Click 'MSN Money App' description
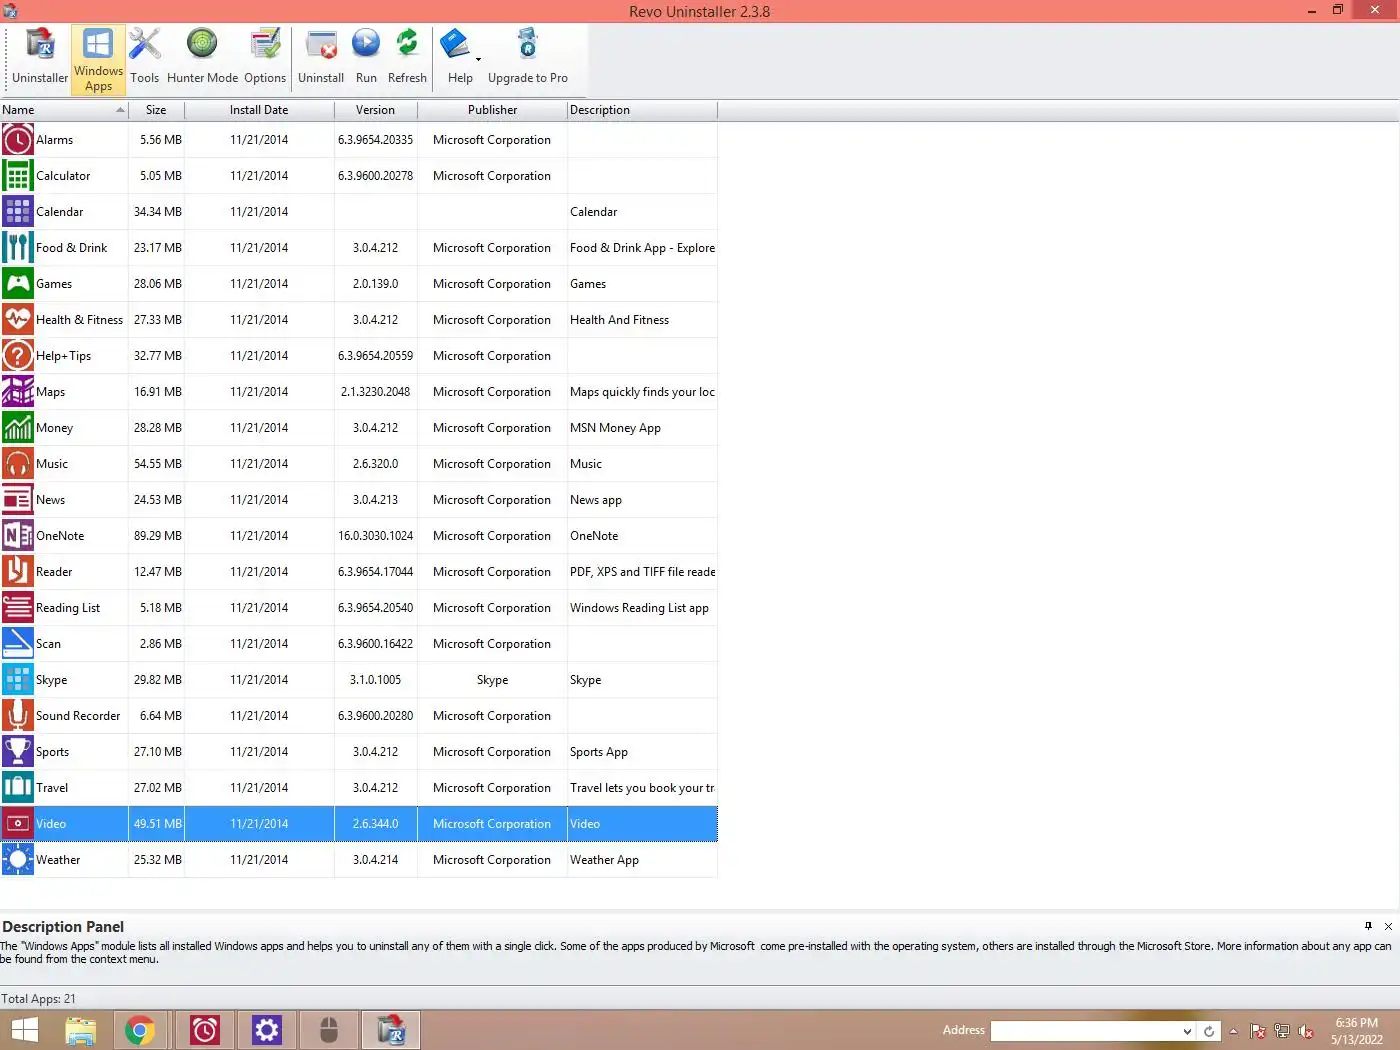This screenshot has width=1400, height=1050. point(615,428)
